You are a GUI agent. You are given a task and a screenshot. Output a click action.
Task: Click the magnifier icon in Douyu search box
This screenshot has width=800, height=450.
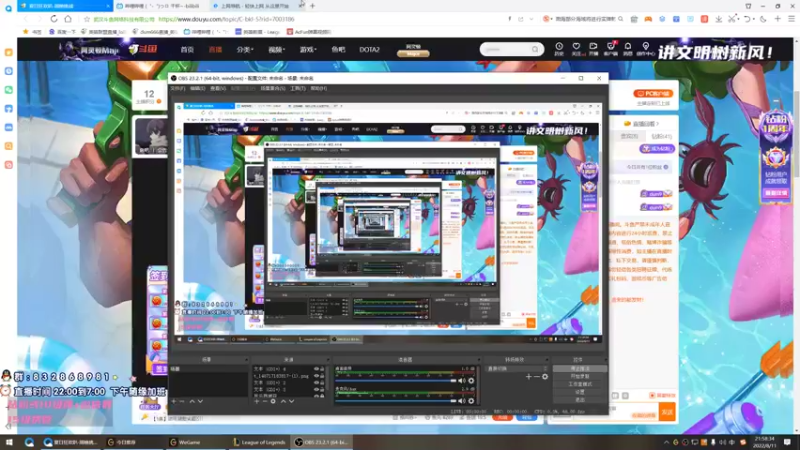(x=535, y=49)
